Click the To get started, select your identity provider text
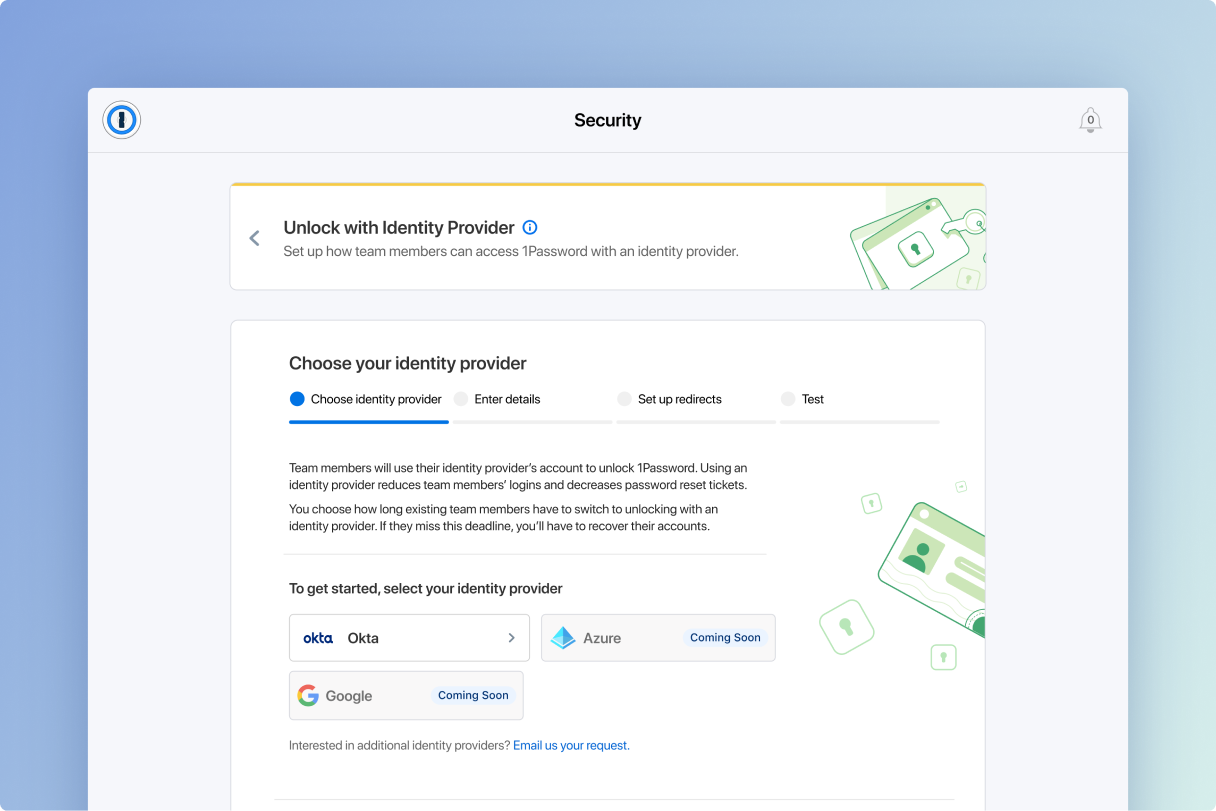1216x811 pixels. pyautogui.click(x=426, y=588)
